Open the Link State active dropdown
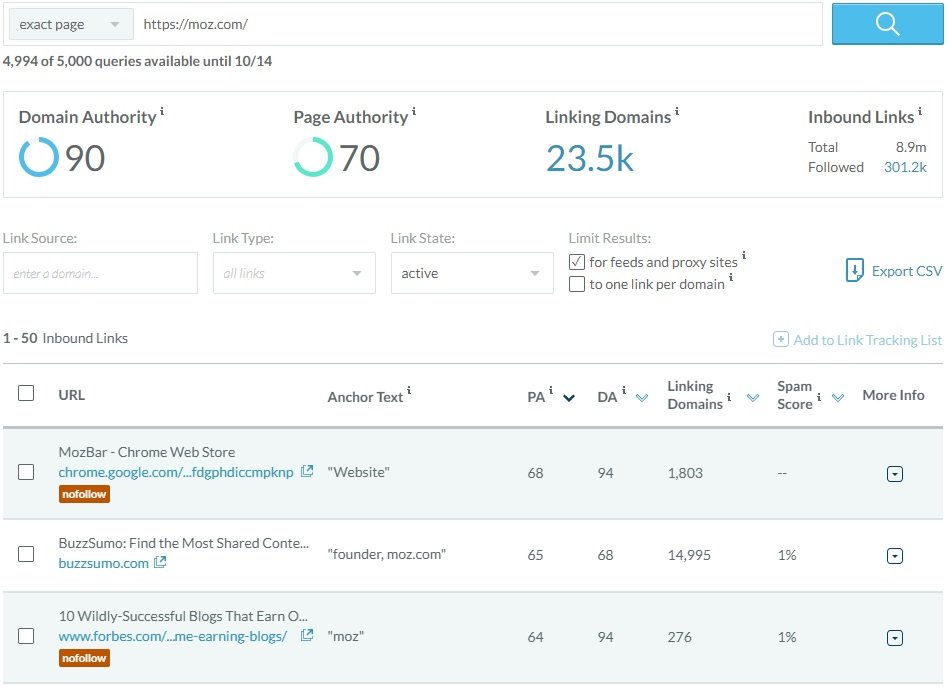Screen dimensions: 947x691 pyautogui.click(x=471, y=273)
